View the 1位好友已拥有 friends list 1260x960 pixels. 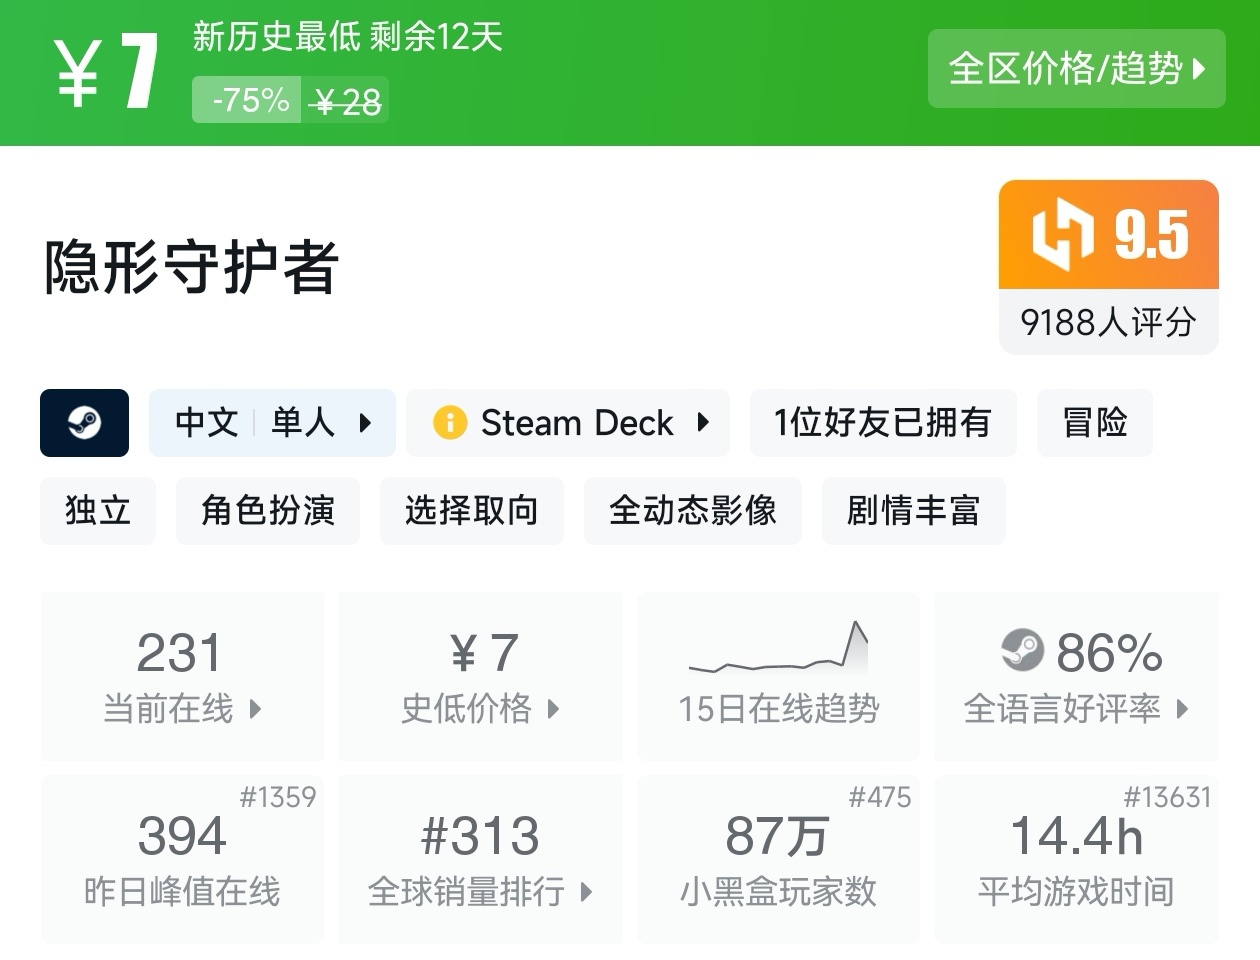click(883, 423)
